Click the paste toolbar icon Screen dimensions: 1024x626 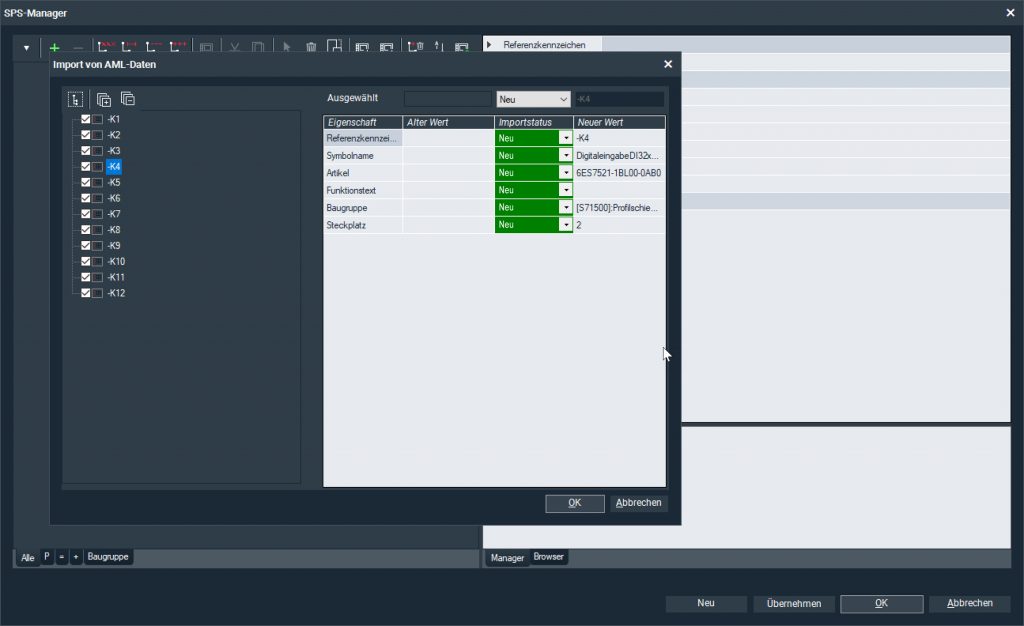[x=257, y=47]
